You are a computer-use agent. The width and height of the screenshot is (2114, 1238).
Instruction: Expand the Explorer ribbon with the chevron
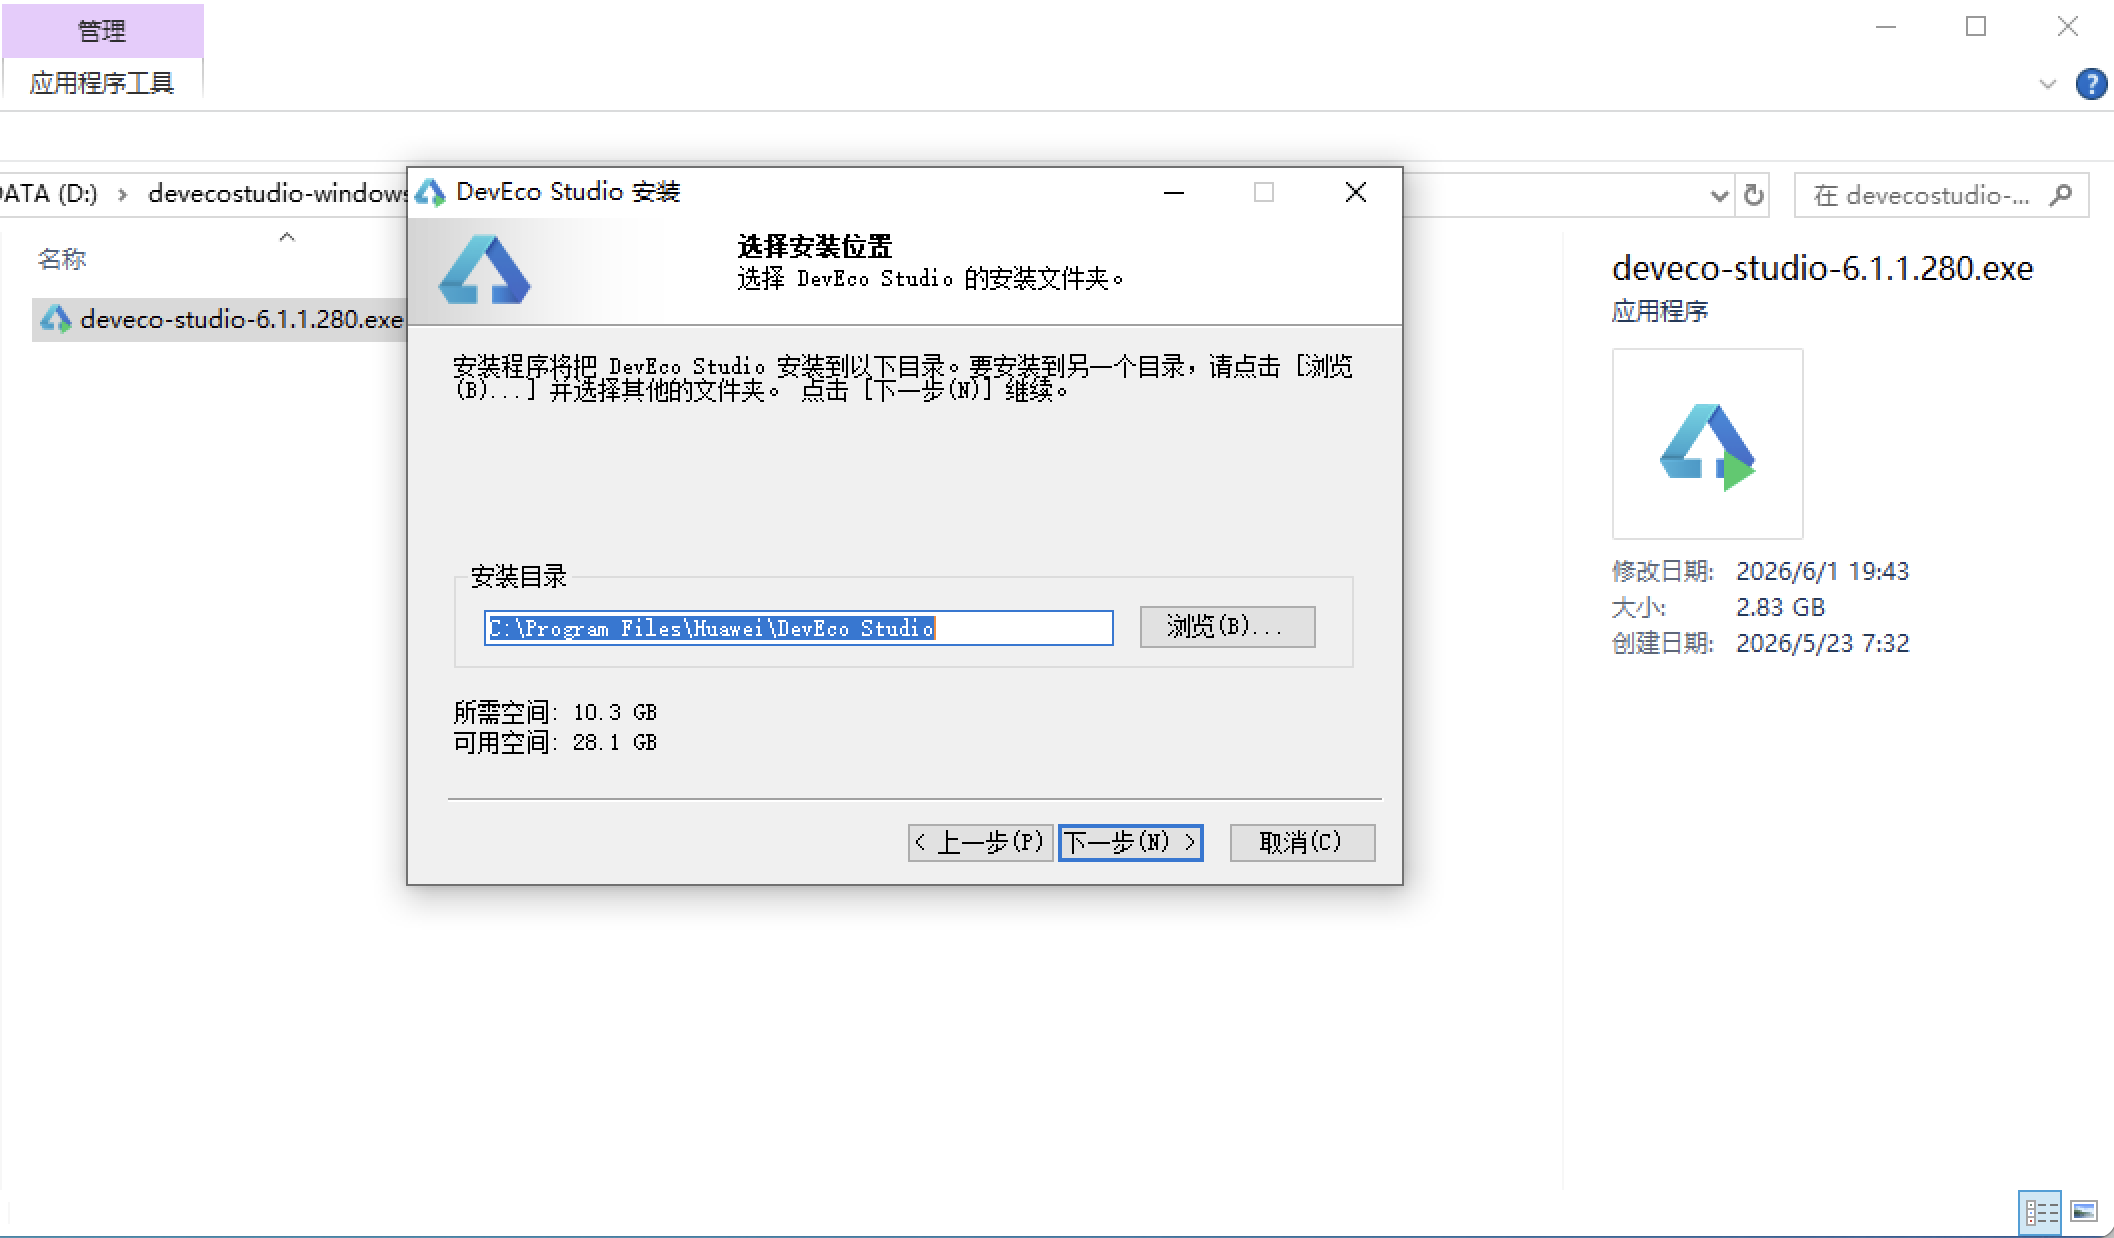tap(2047, 85)
